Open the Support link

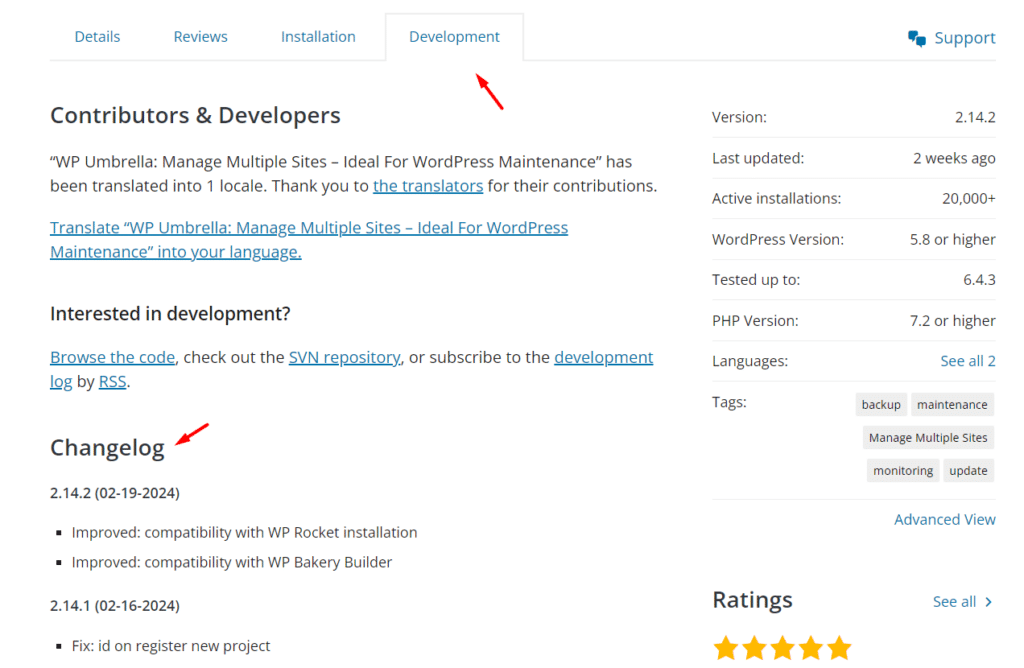coord(965,38)
